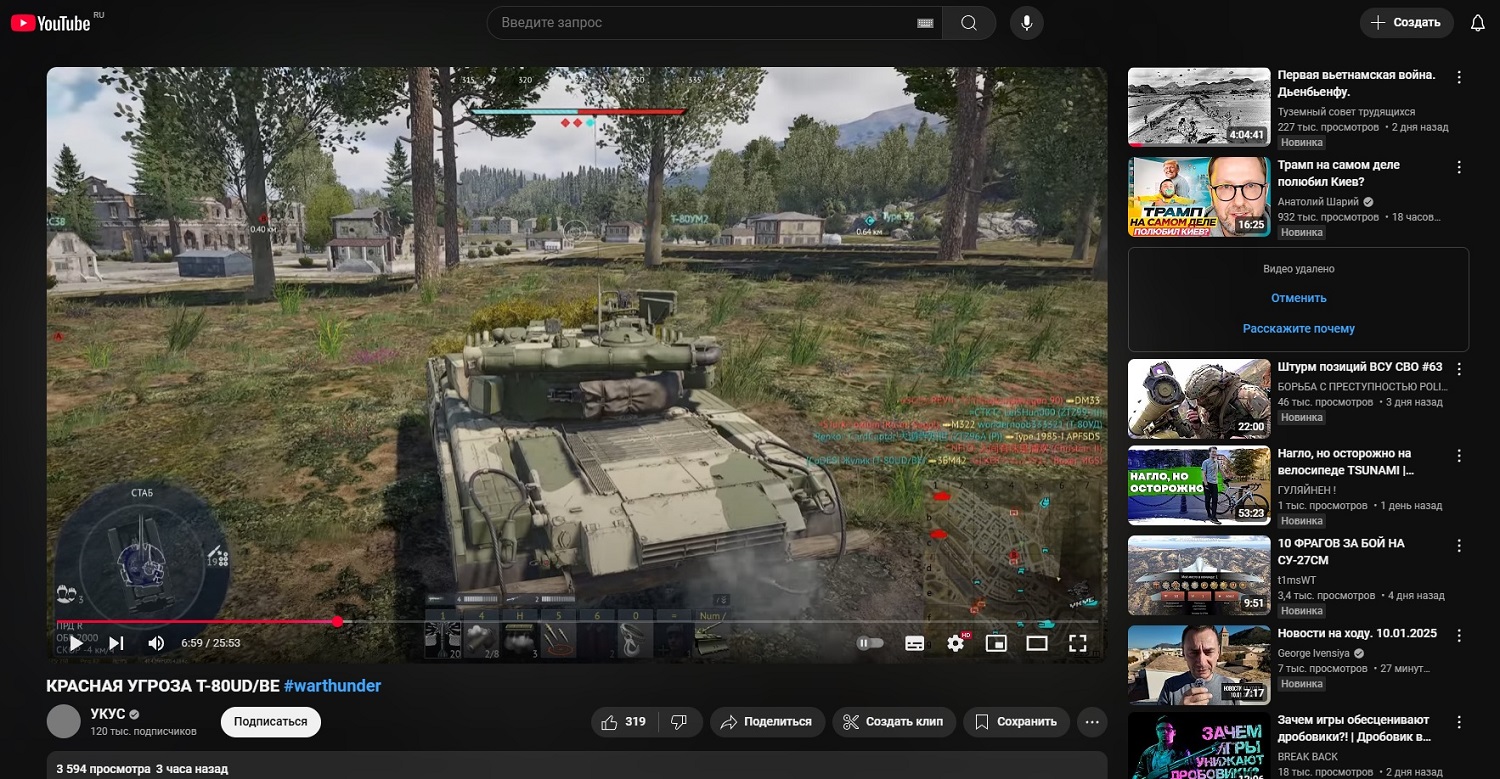
Task: Like the video with 319 likes
Action: point(624,722)
